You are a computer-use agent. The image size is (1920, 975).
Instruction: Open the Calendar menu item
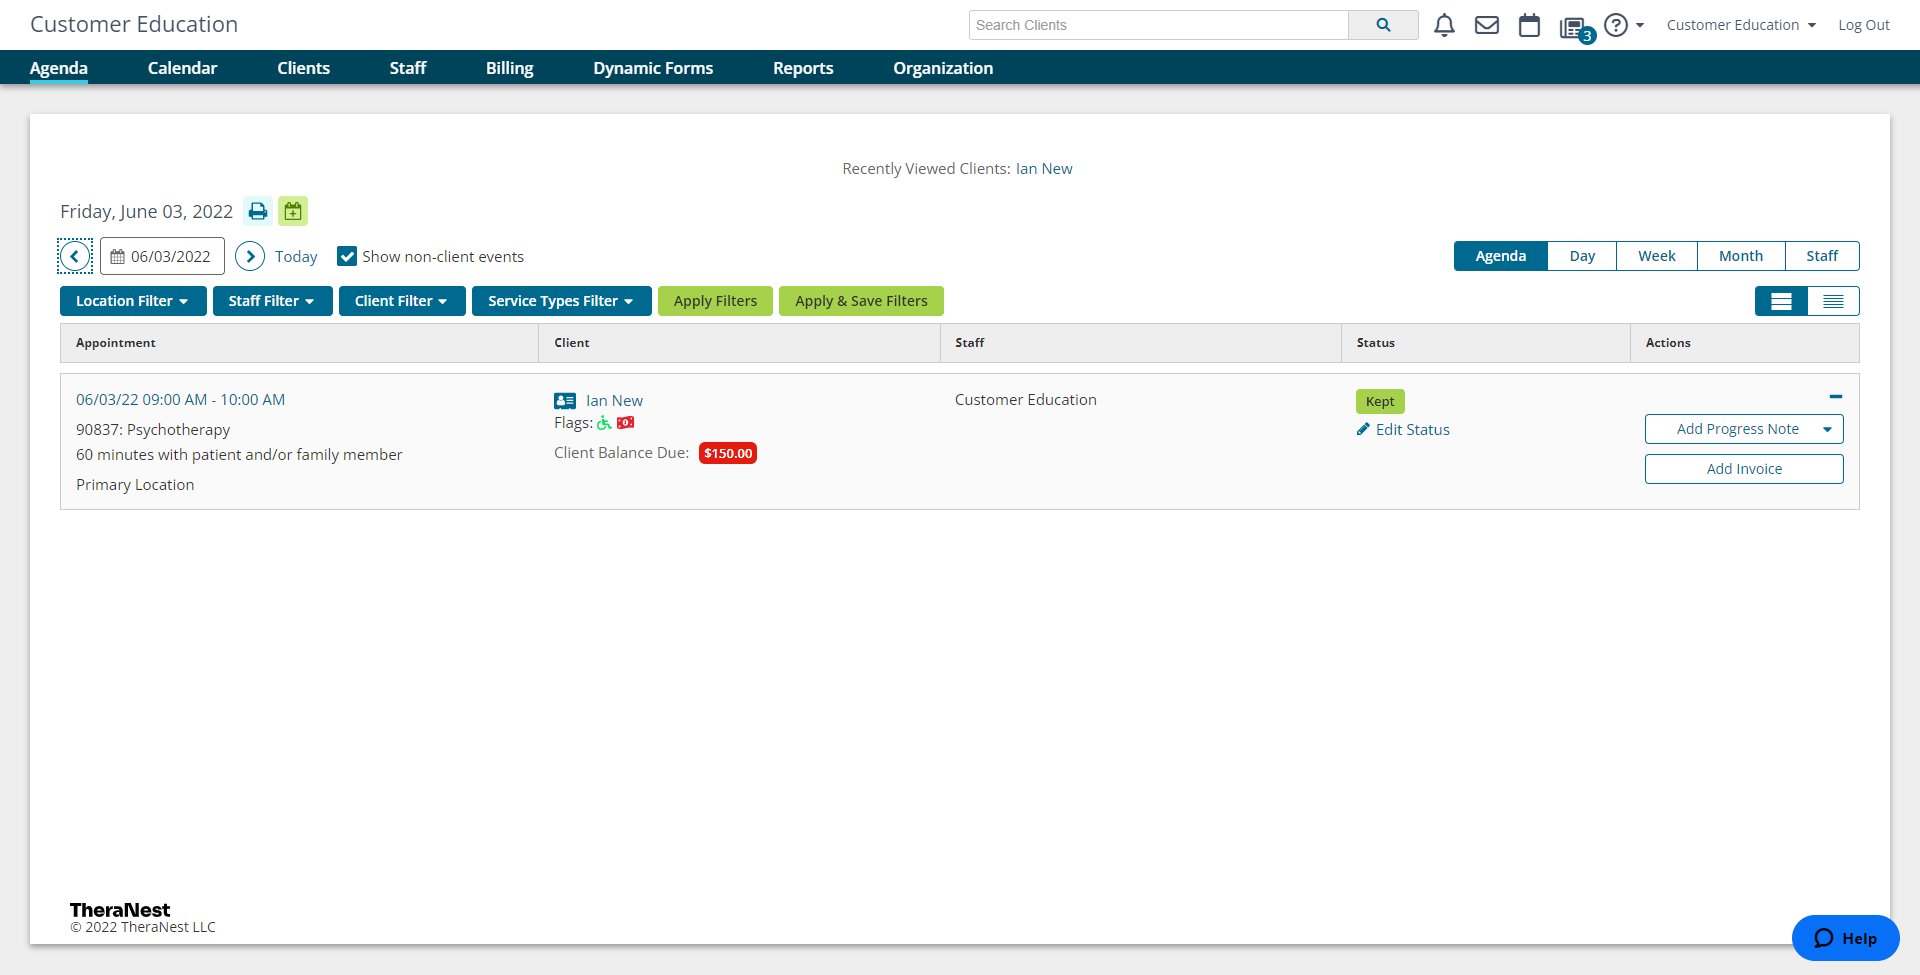(182, 68)
